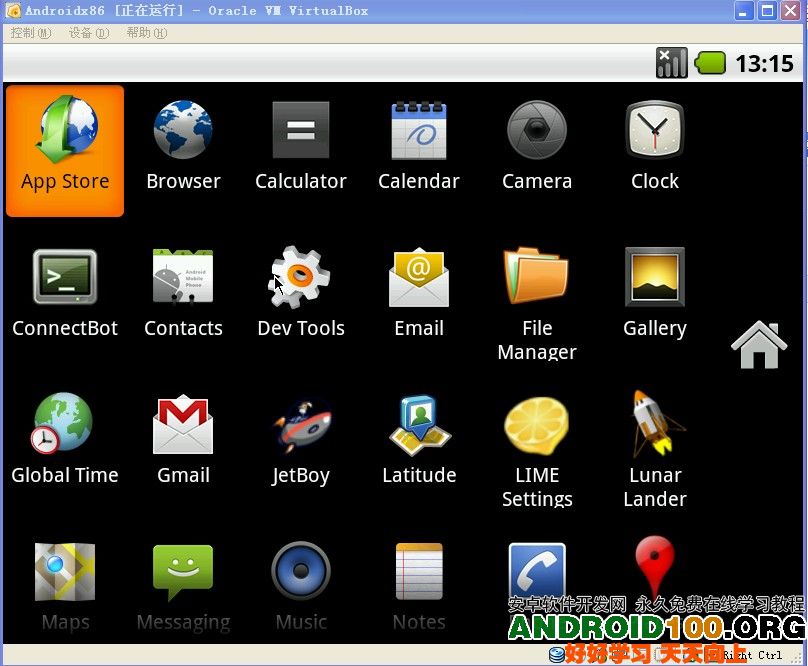Tap the green battery status icon
The height and width of the screenshot is (666, 808).
(710, 63)
